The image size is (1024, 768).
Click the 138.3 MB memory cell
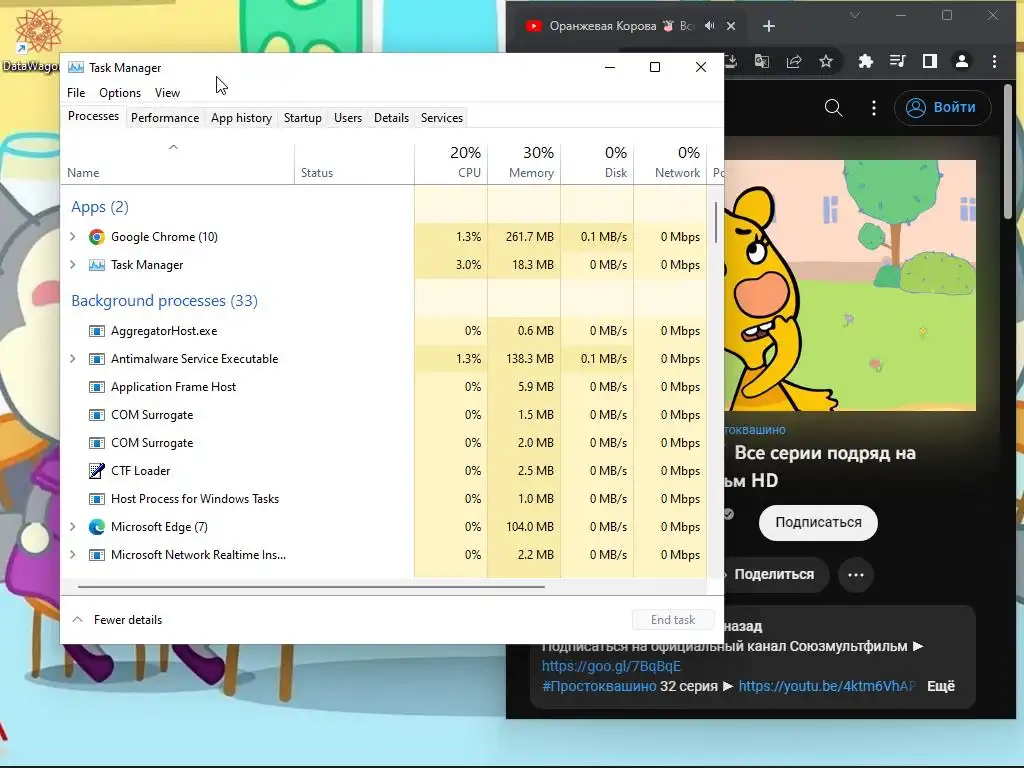[524, 359]
